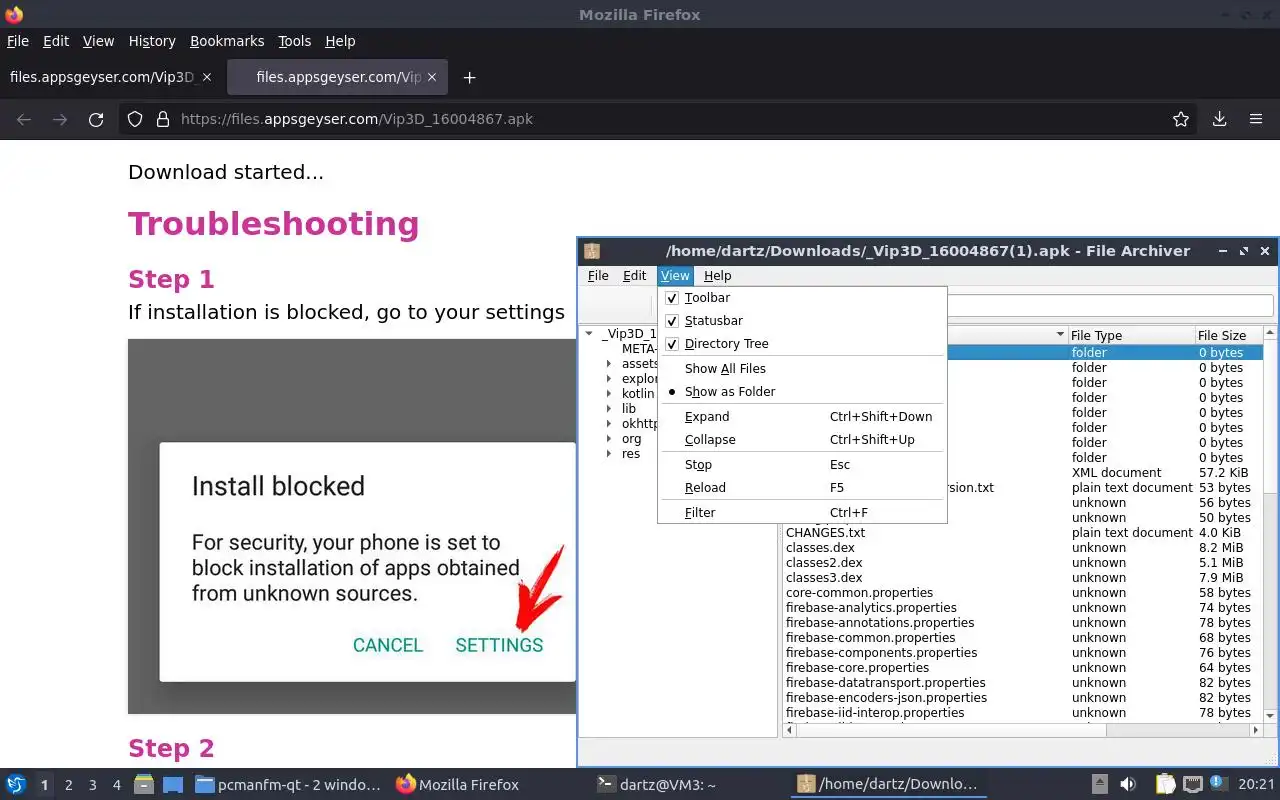Screen dimensions: 1280x800
Task: Open Edit menu in File Archiver
Action: click(635, 276)
